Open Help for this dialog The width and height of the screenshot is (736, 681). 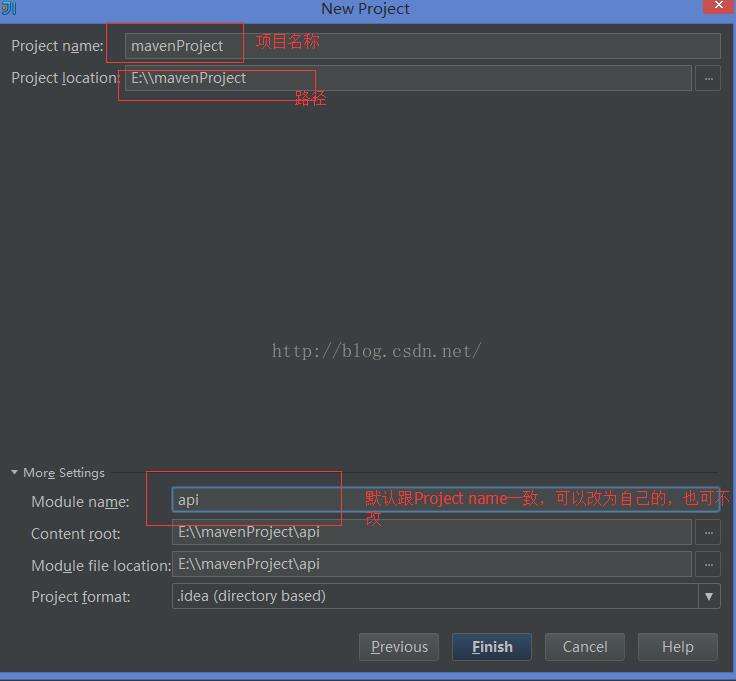[677, 647]
